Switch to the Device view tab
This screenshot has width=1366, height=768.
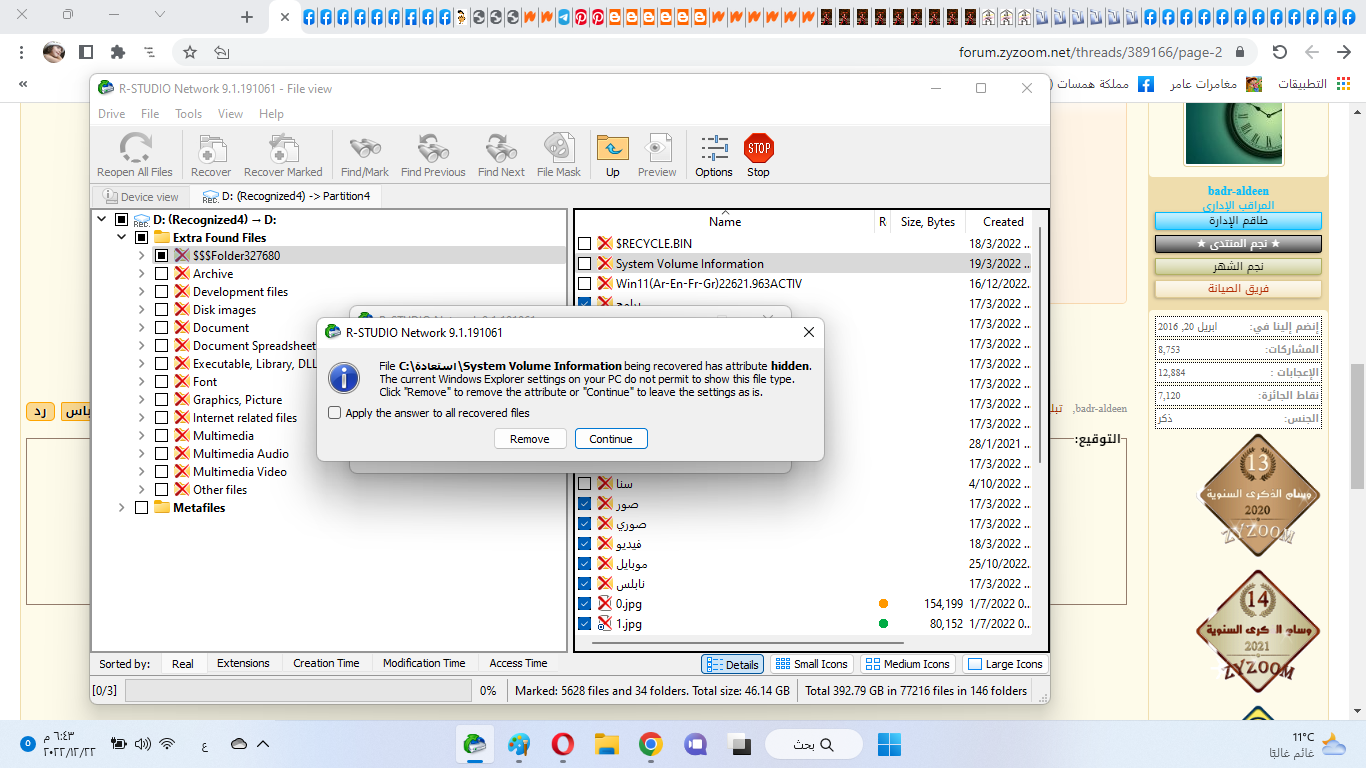pos(140,196)
